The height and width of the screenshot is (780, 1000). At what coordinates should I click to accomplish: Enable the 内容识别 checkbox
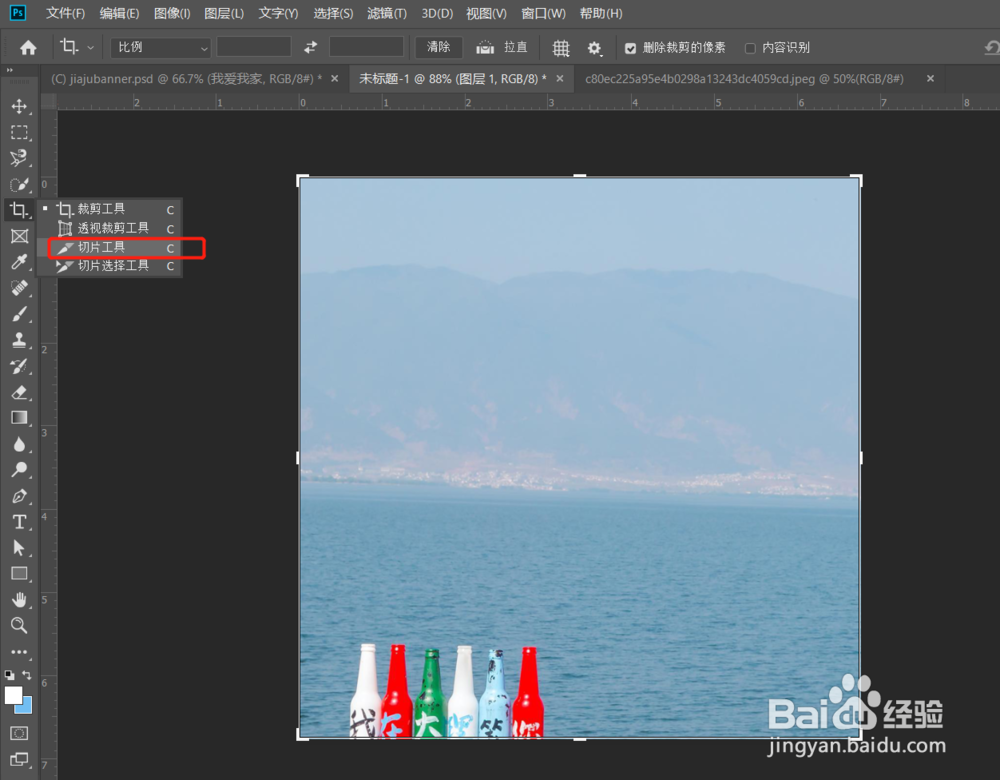[x=750, y=46]
